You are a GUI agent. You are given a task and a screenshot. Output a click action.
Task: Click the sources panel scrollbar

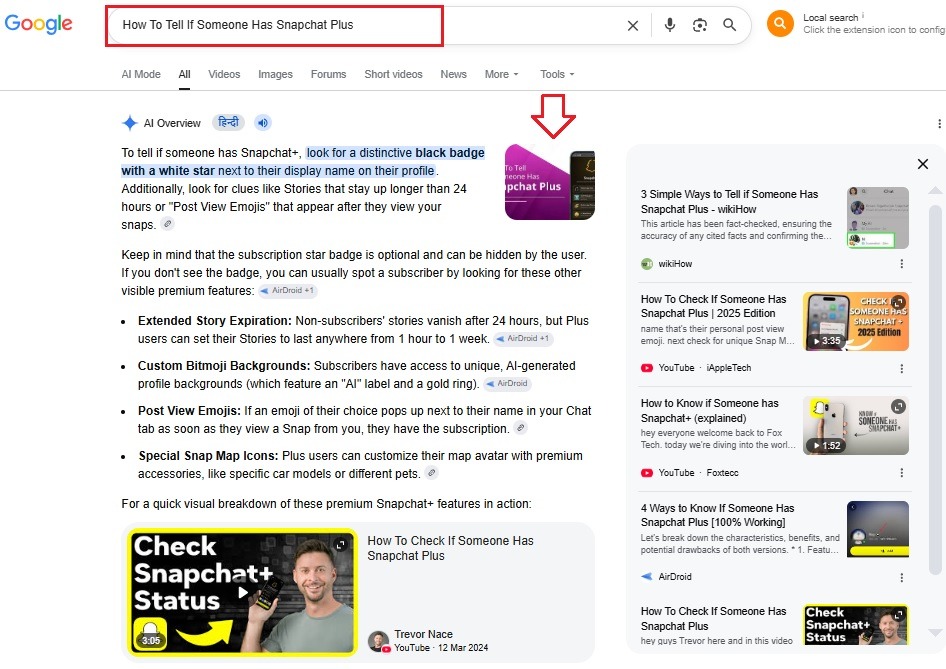[935, 390]
